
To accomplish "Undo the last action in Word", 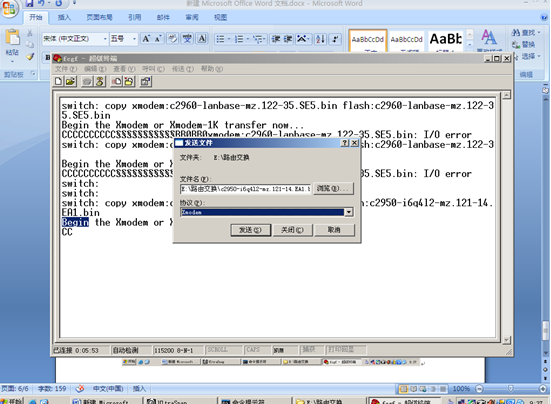I will click(x=41, y=3).
